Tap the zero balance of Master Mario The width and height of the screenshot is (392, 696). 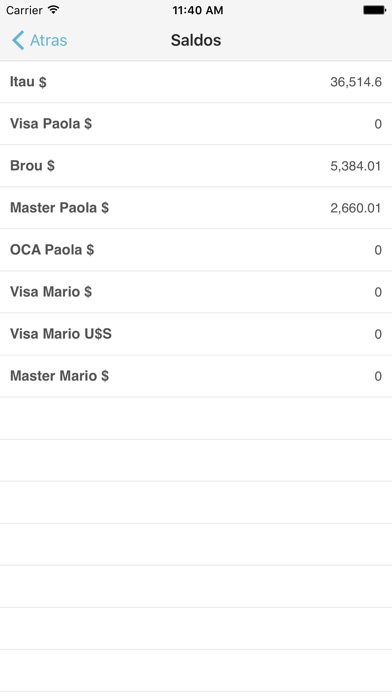(x=378, y=376)
